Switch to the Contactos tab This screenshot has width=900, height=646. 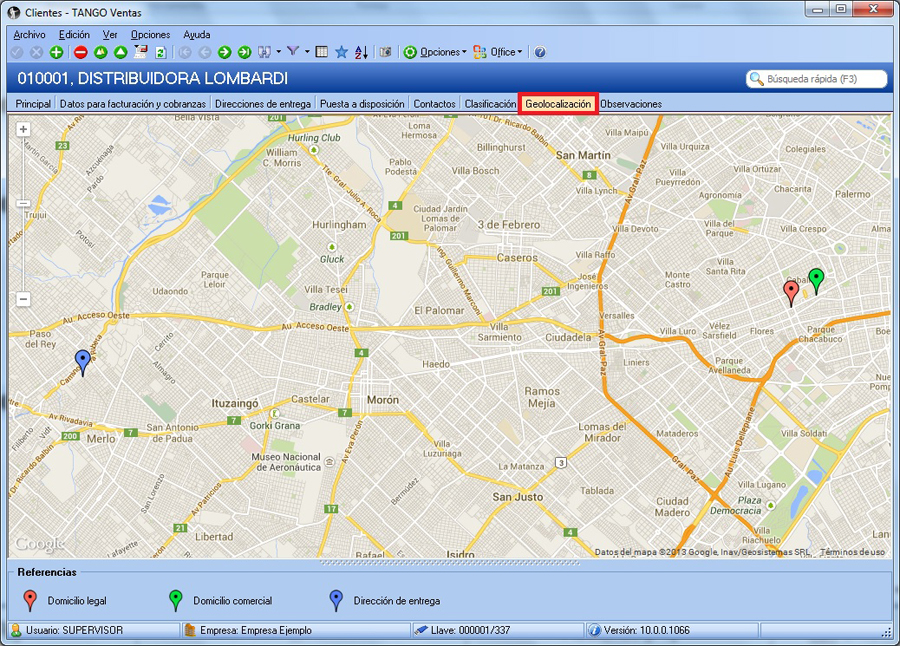pos(435,104)
